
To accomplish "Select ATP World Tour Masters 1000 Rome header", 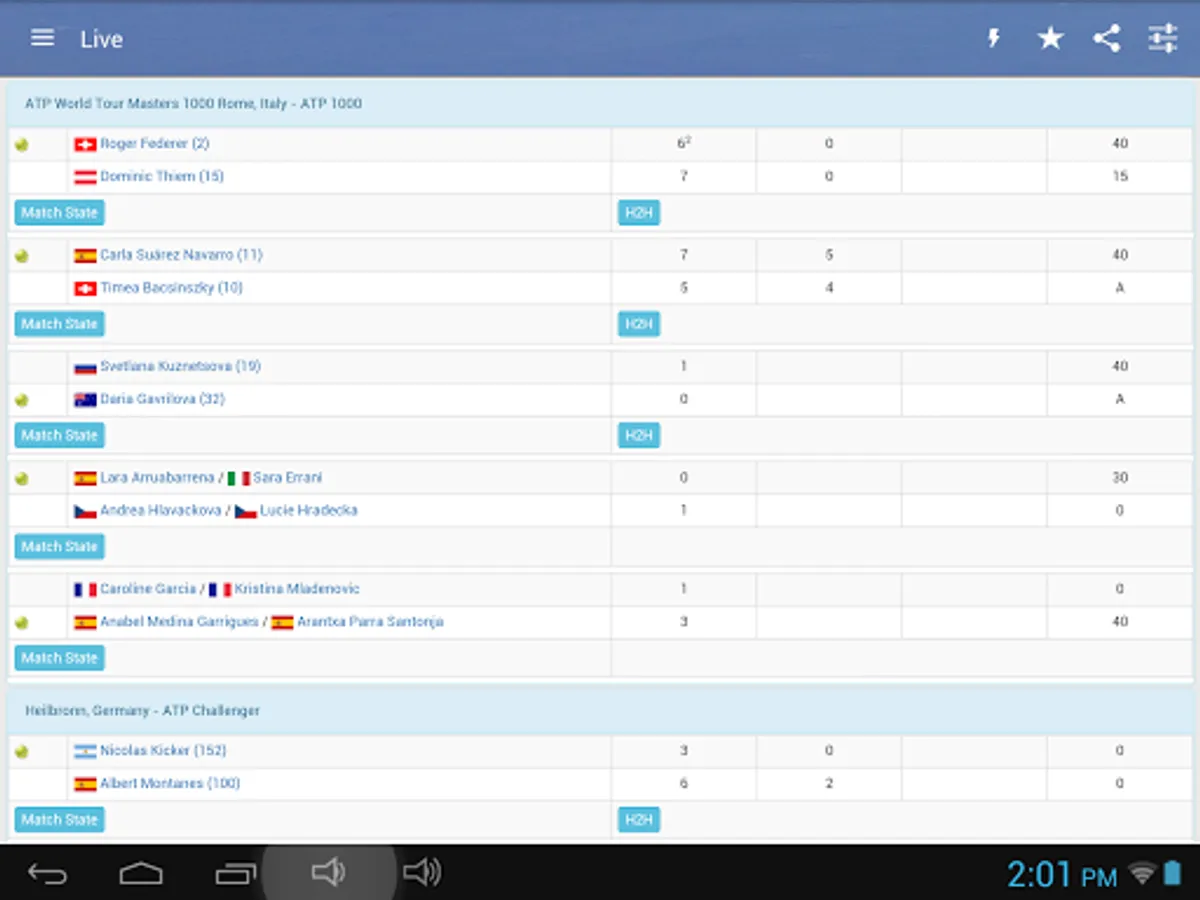I will pos(600,103).
